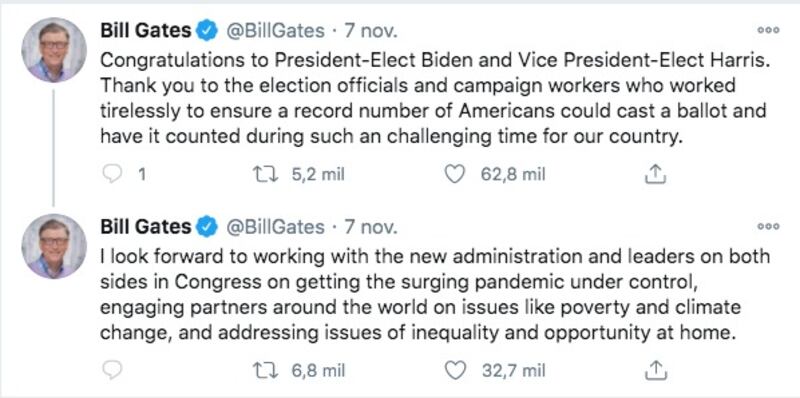Image resolution: width=800 pixels, height=398 pixels.
Task: Reply to the Biden congratulations tweet
Action: click(x=112, y=175)
